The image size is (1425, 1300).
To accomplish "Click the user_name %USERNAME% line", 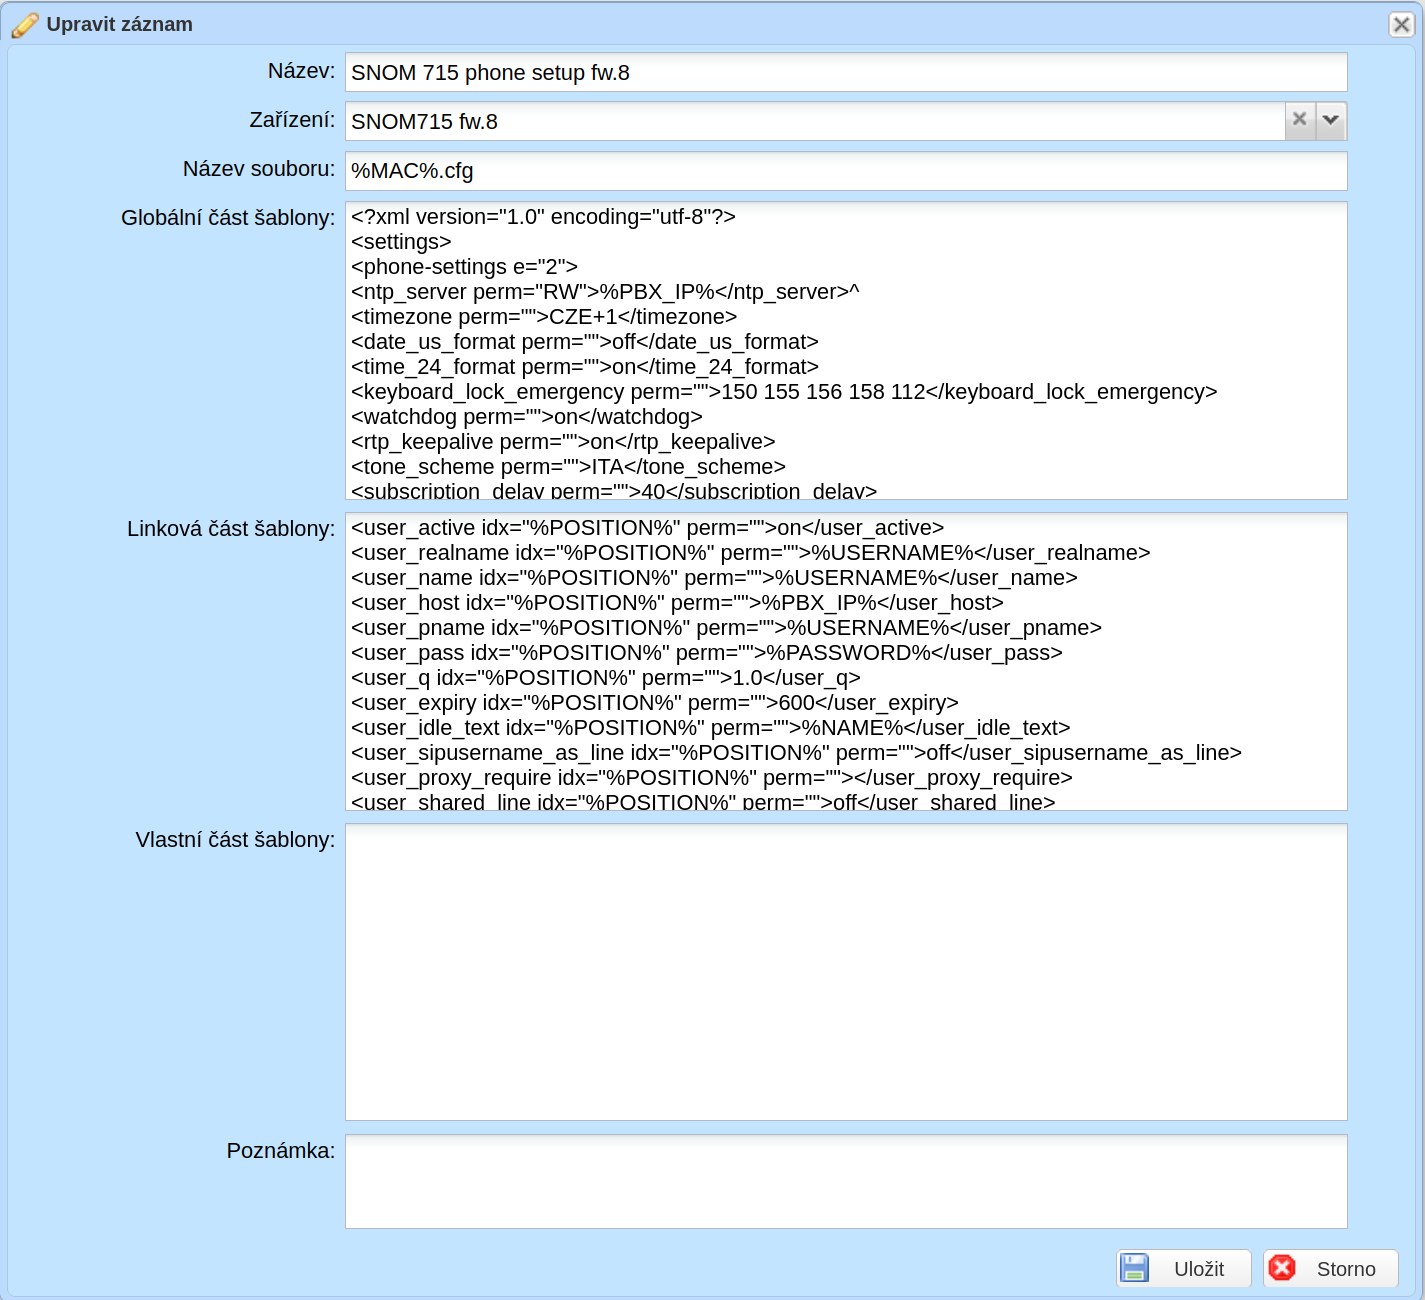I will (x=714, y=578).
